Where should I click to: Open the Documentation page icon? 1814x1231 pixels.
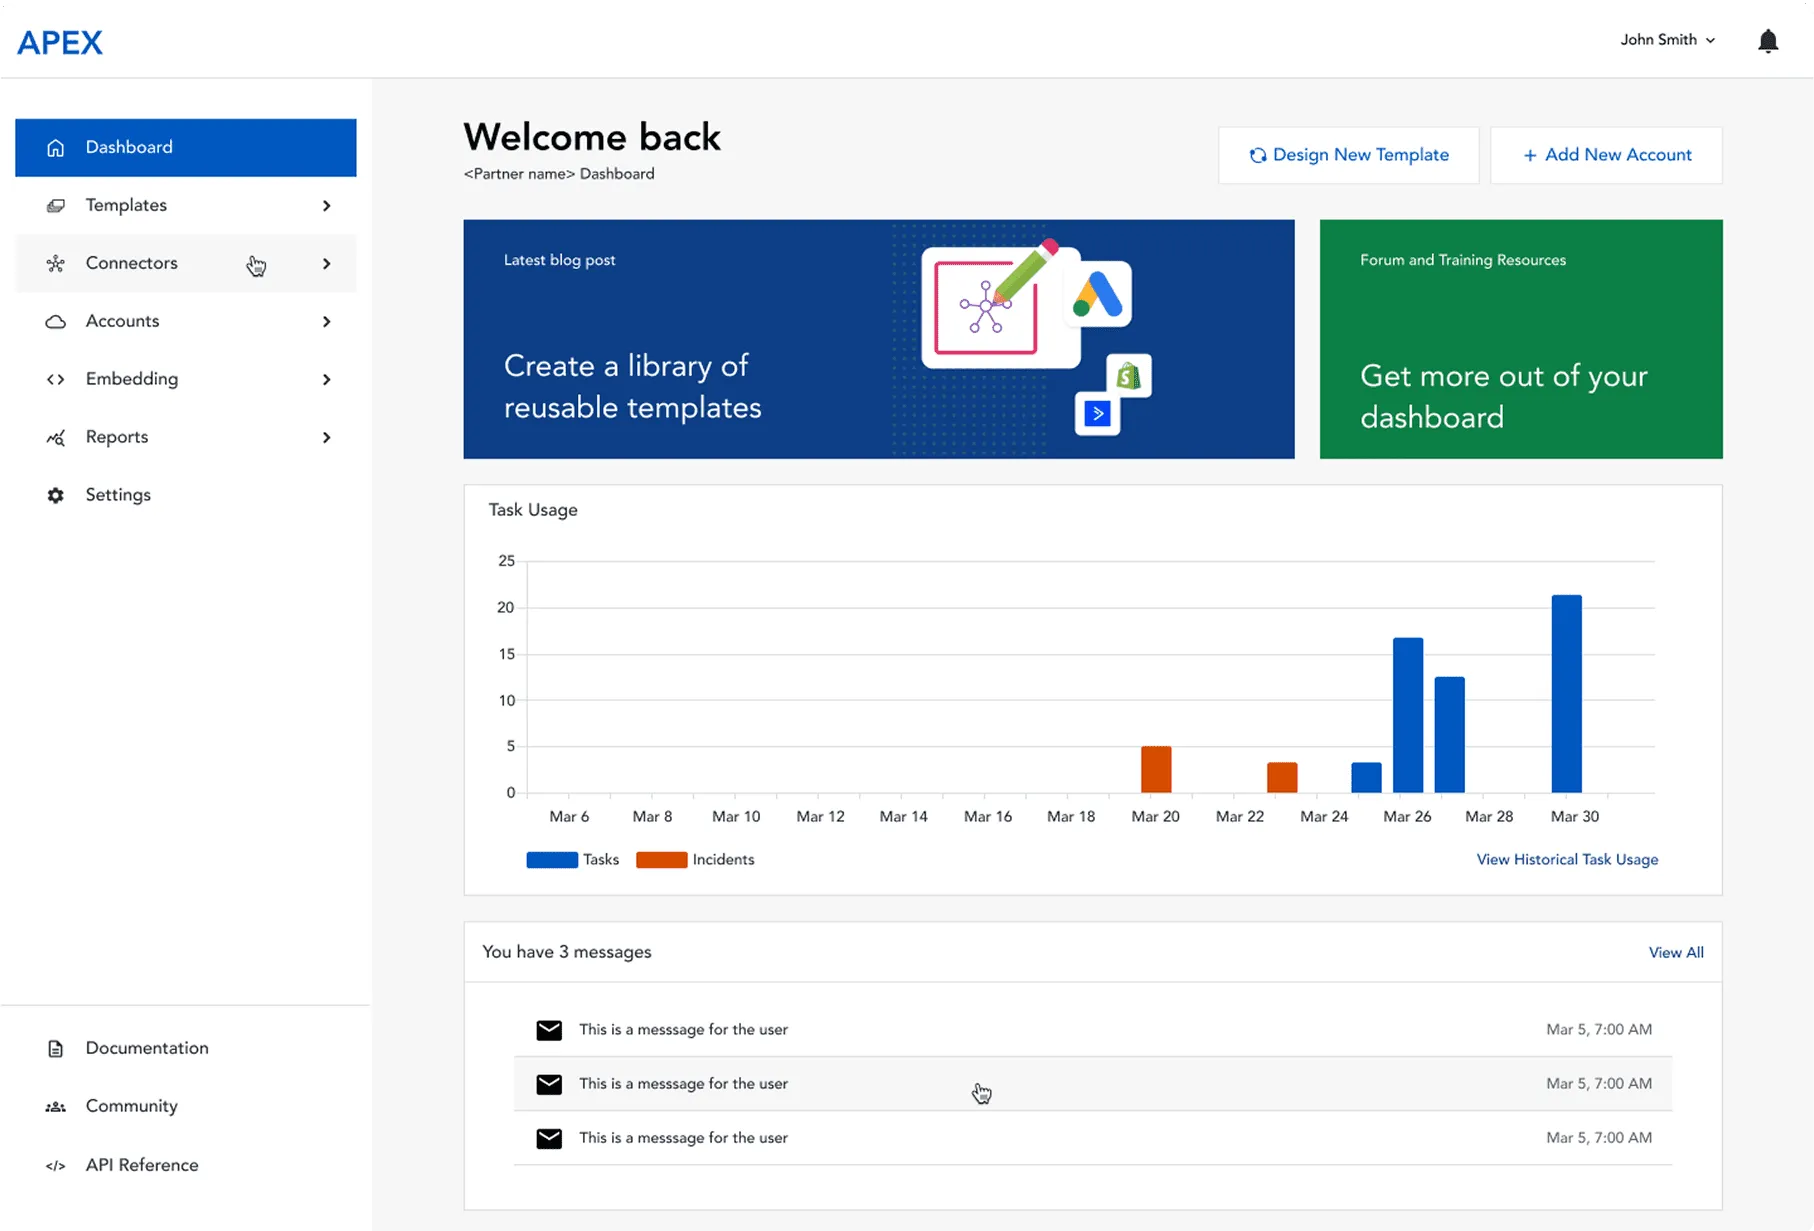[x=56, y=1047]
